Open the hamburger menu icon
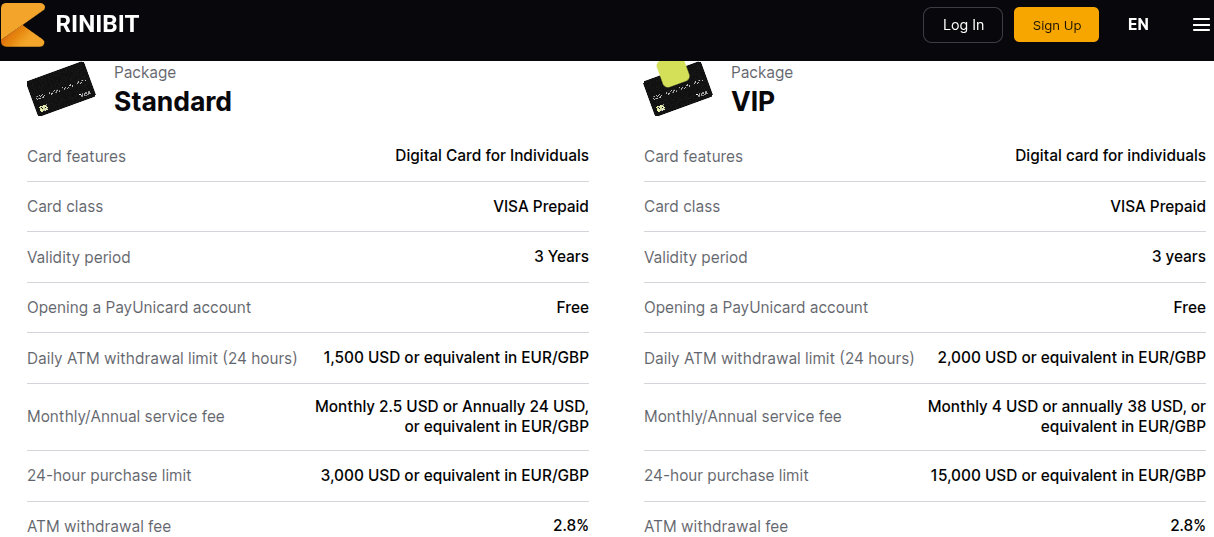The height and width of the screenshot is (537, 1214). (1201, 25)
